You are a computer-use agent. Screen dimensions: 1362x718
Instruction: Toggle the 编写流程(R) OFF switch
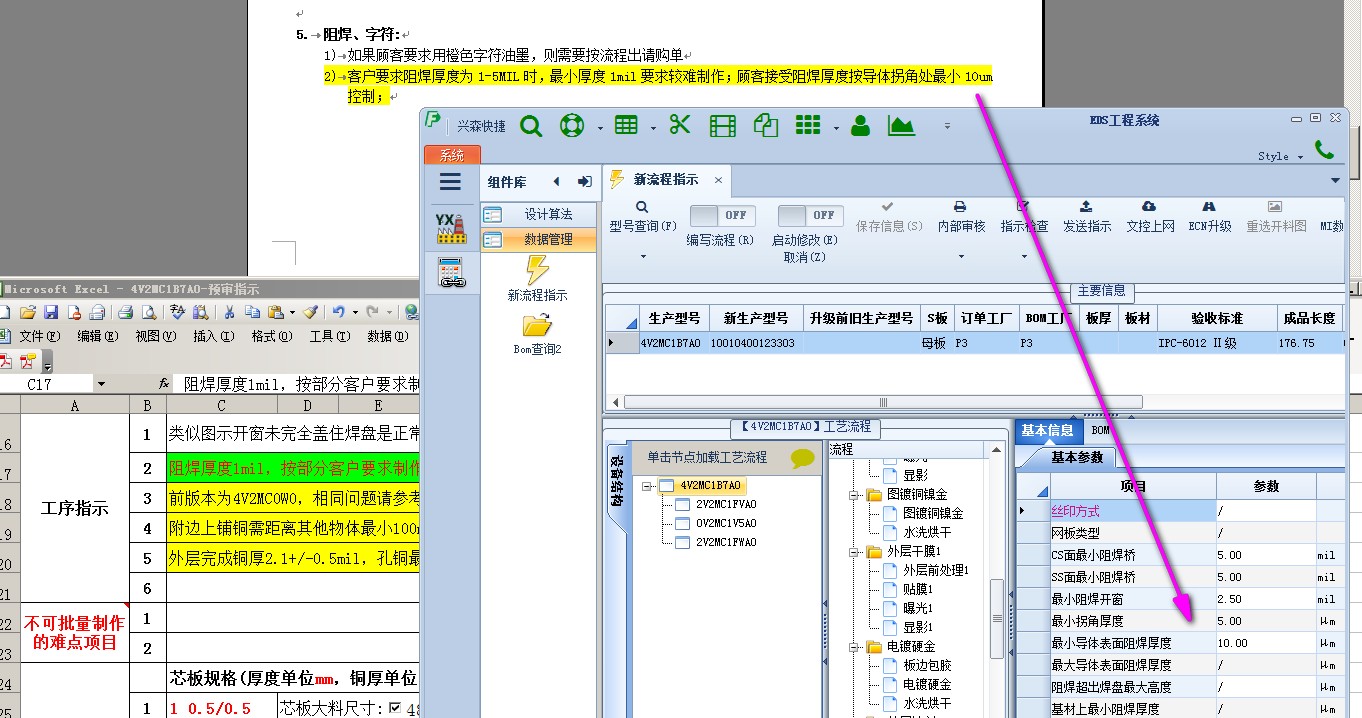tap(723, 215)
